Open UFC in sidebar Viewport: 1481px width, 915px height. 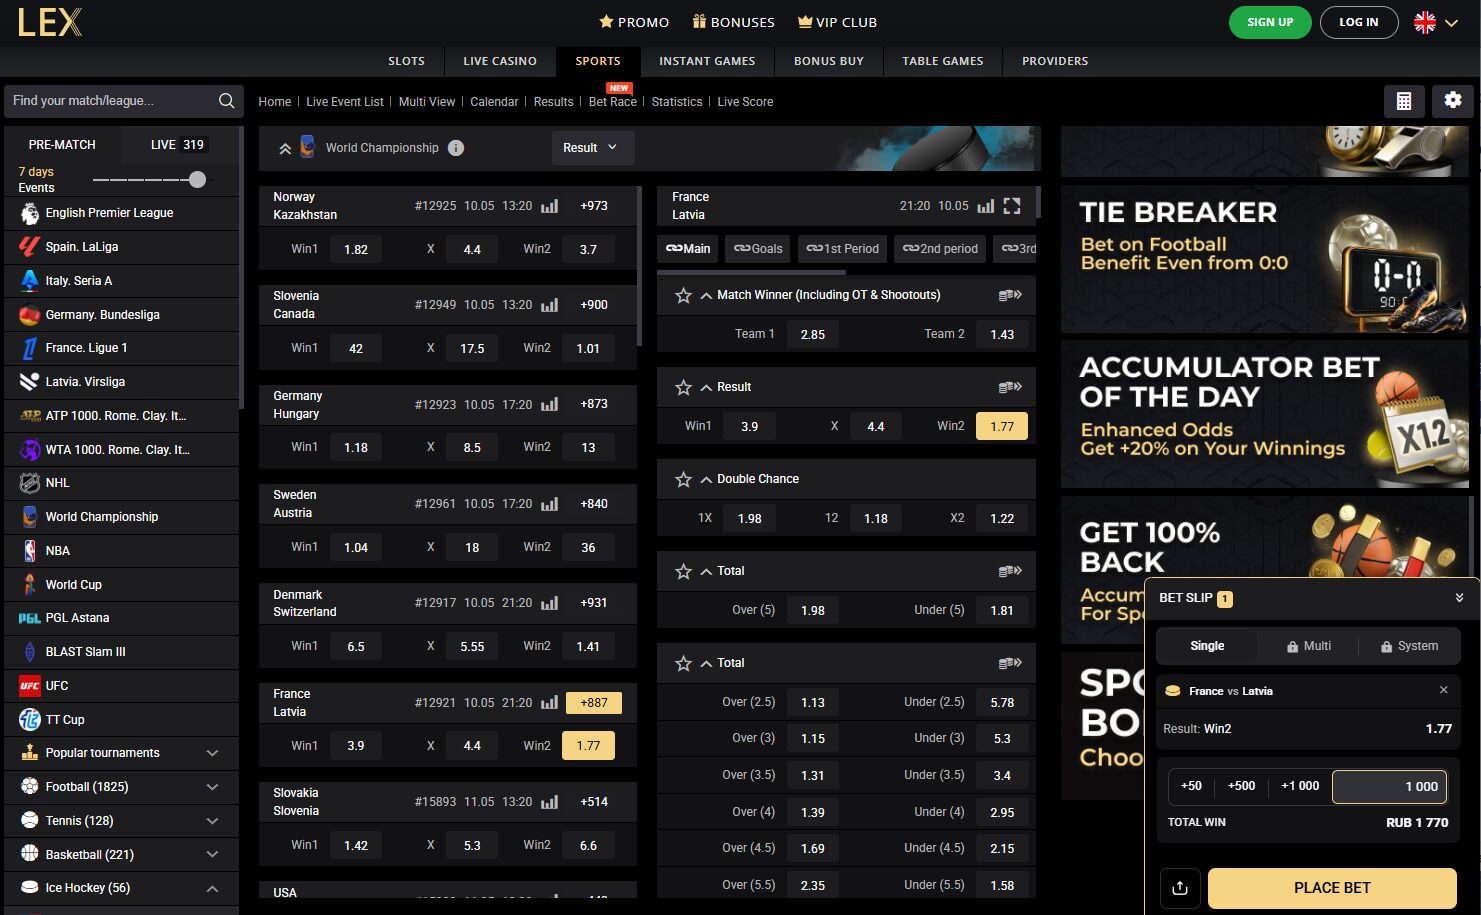click(121, 686)
